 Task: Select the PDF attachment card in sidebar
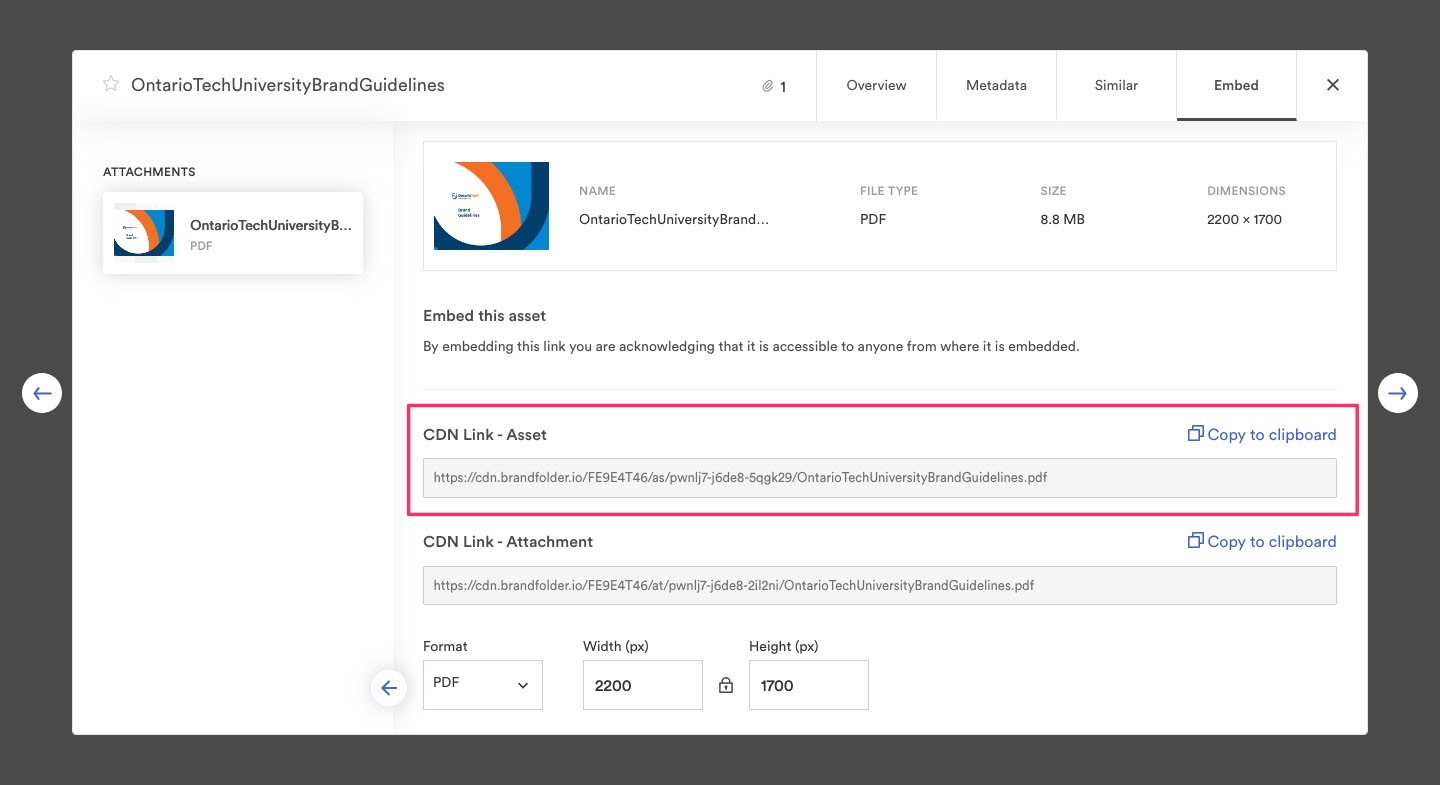(233, 233)
